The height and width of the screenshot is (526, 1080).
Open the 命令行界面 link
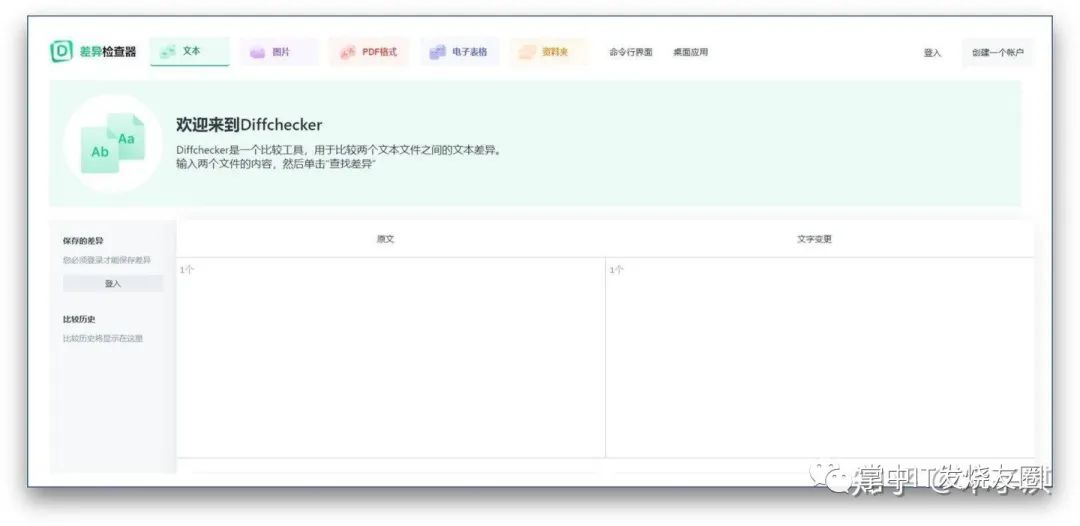click(x=630, y=52)
